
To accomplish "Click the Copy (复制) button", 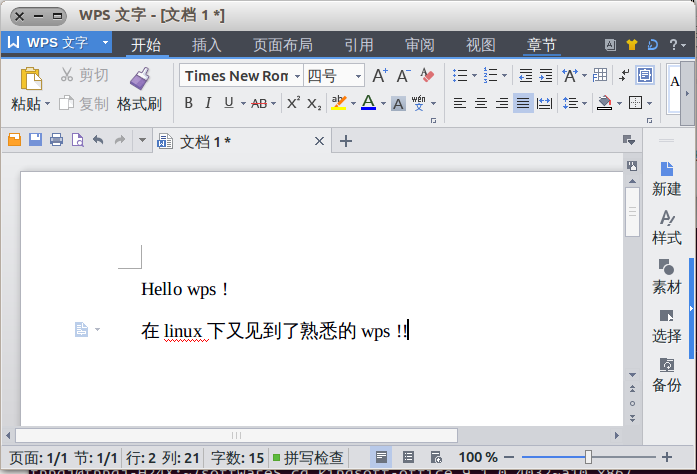I will point(84,104).
